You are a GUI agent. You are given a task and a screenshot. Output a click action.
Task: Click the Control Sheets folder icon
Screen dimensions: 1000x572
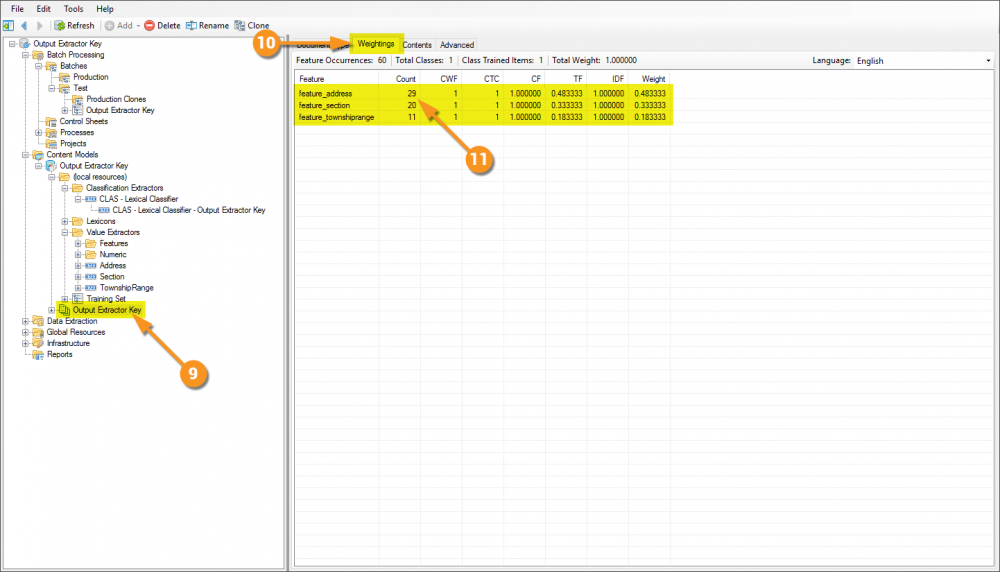pyautogui.click(x=51, y=121)
